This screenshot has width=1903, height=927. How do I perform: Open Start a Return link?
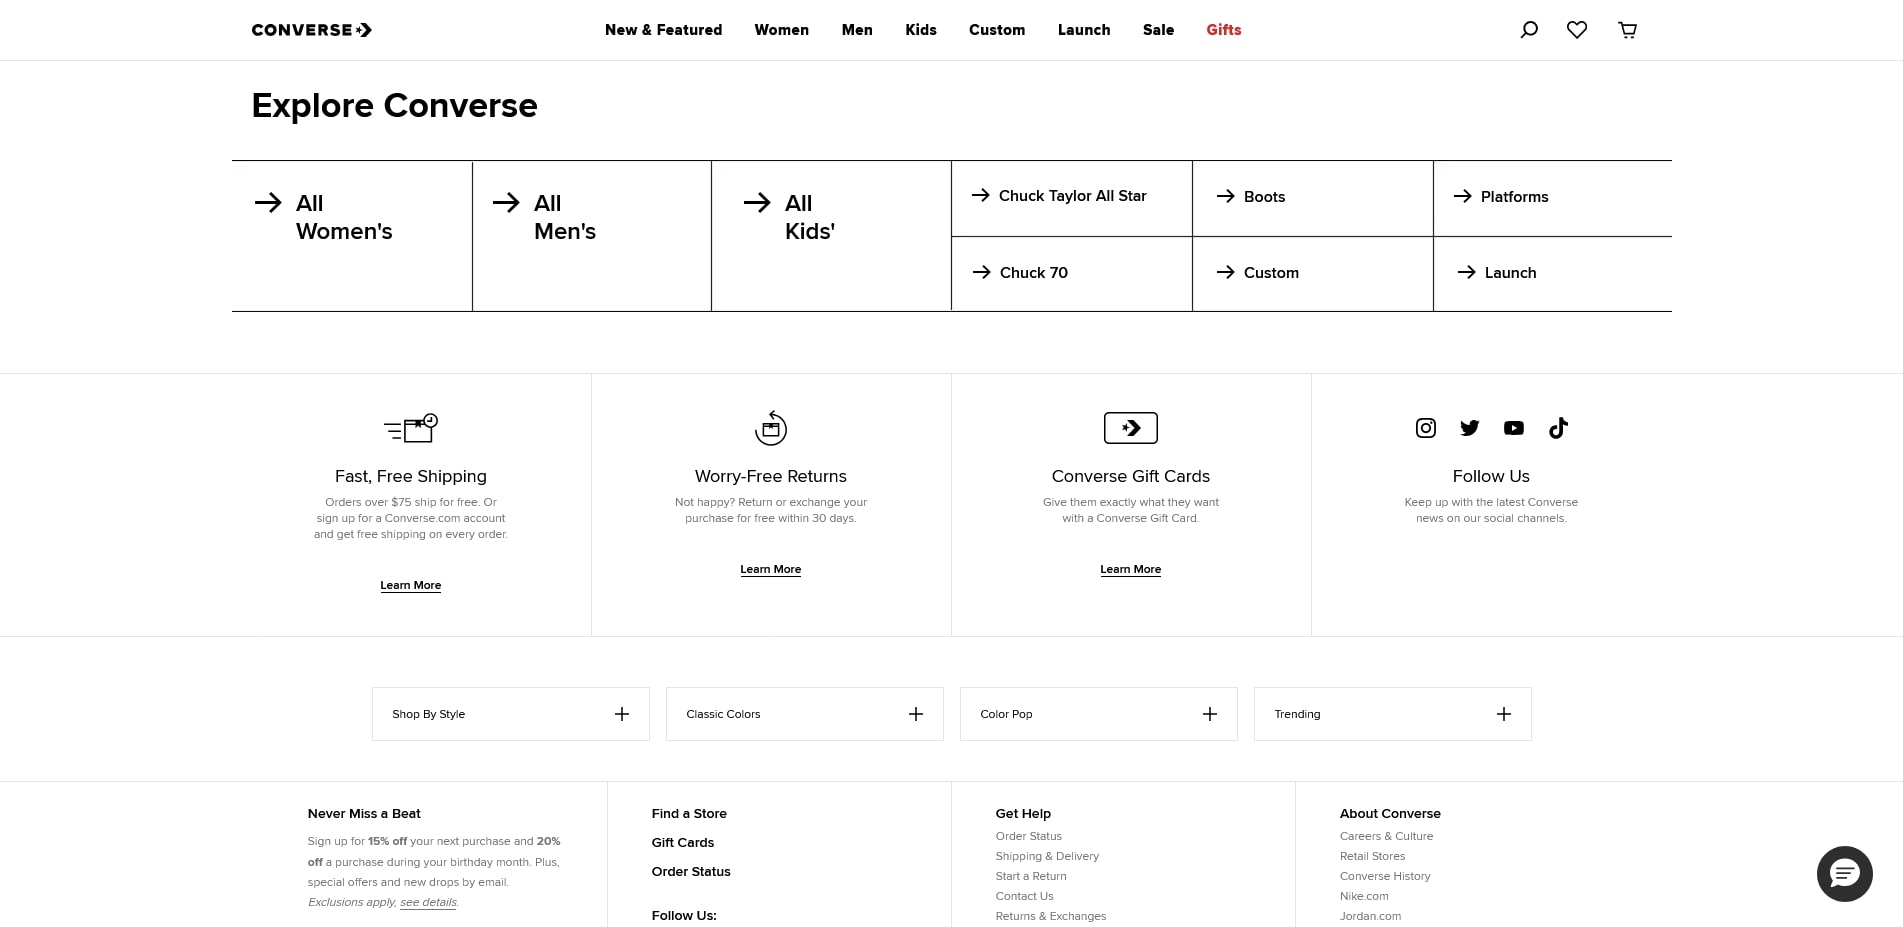pos(1031,876)
